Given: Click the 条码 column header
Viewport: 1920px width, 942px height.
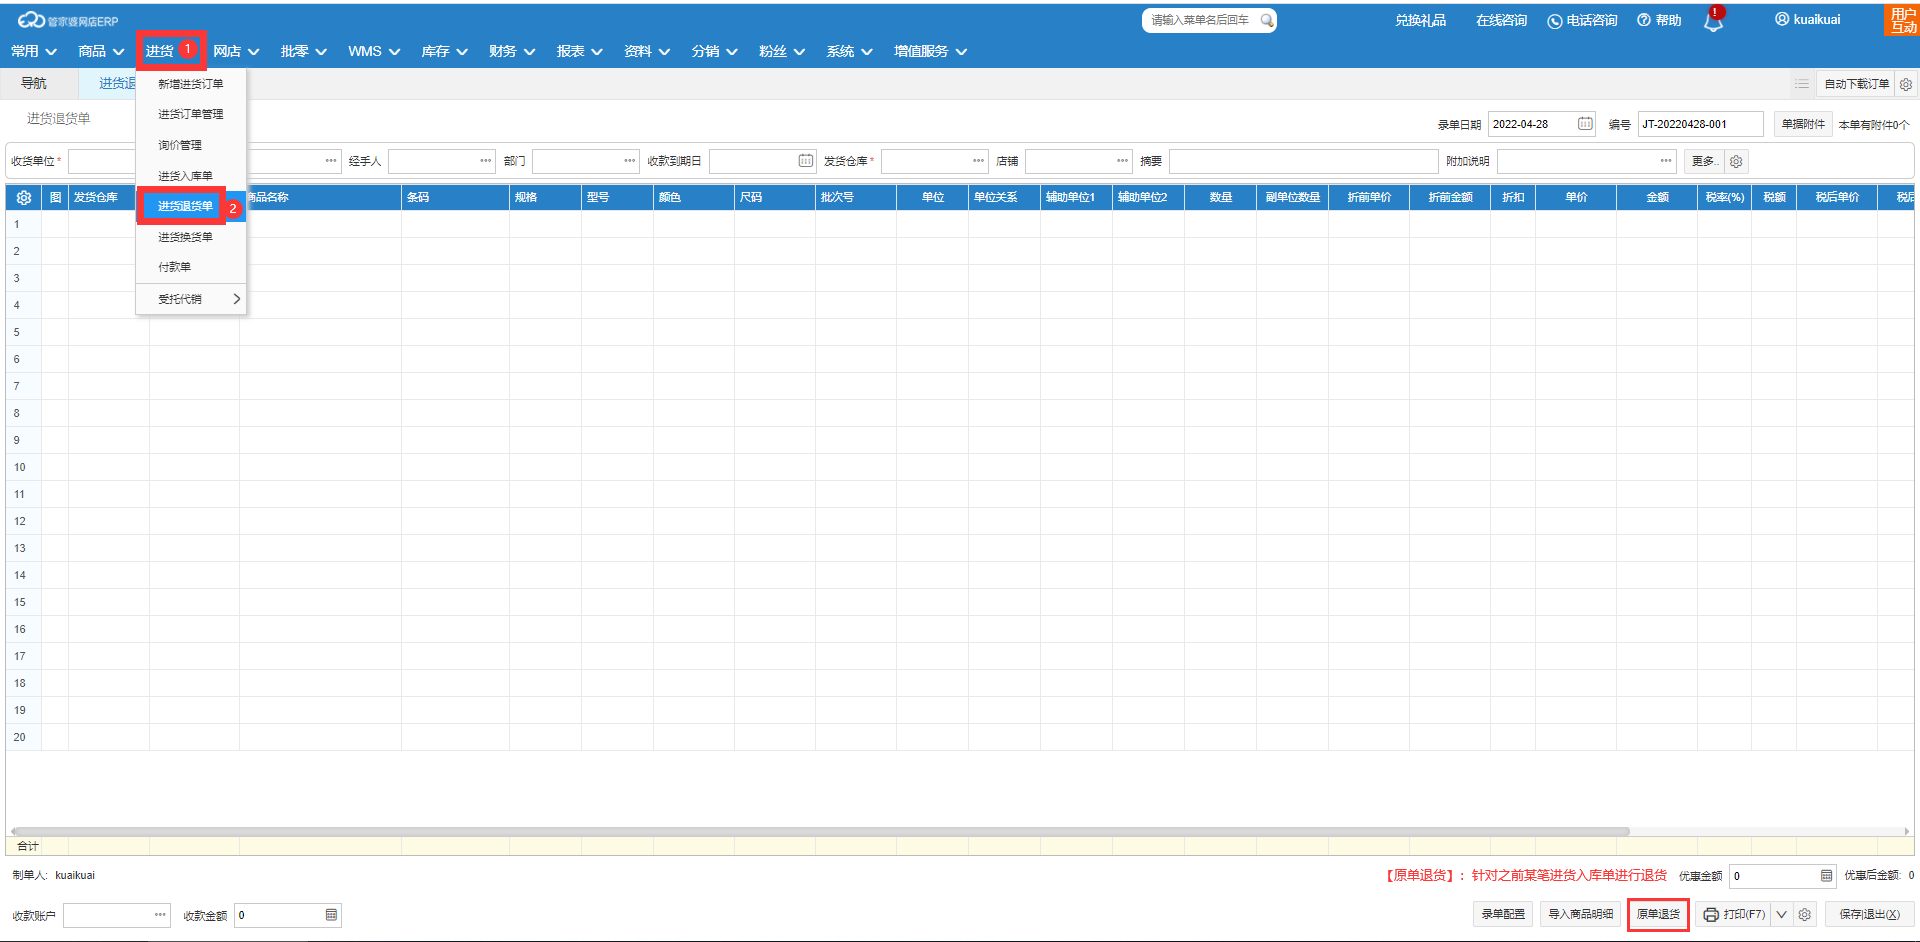Looking at the screenshot, I should point(455,198).
